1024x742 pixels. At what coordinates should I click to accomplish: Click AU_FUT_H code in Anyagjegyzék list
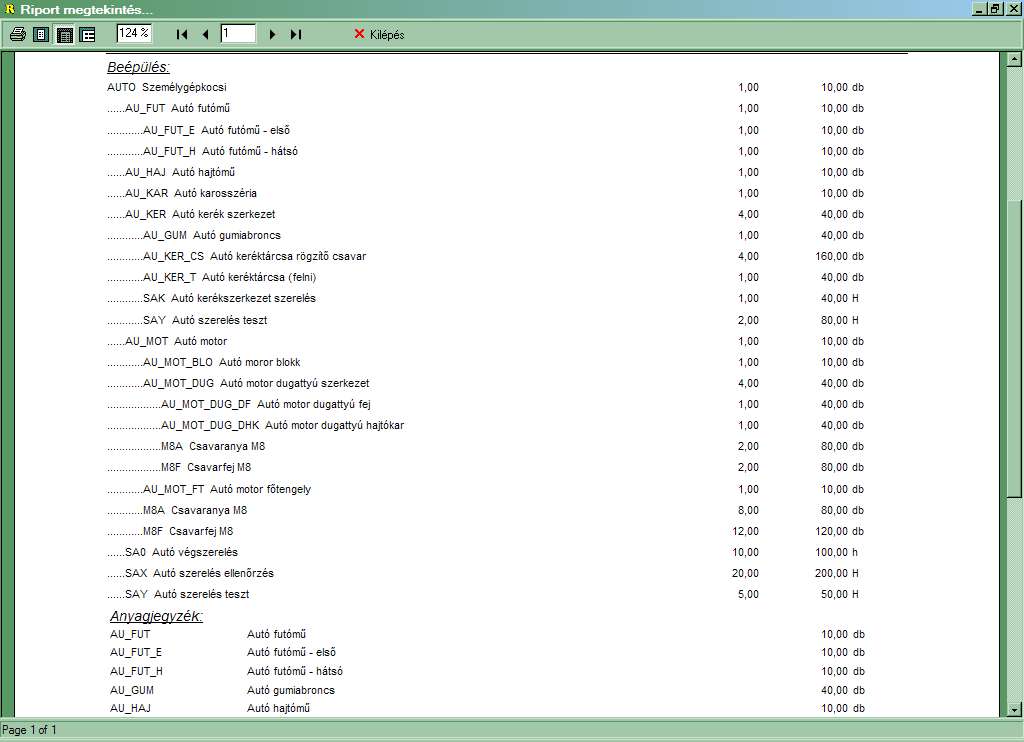tap(136, 671)
